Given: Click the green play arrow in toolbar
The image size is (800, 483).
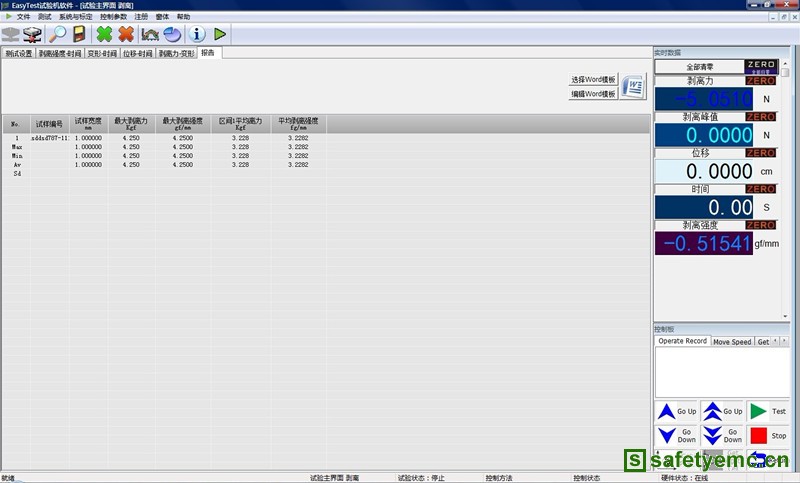Looking at the screenshot, I should coord(220,34).
